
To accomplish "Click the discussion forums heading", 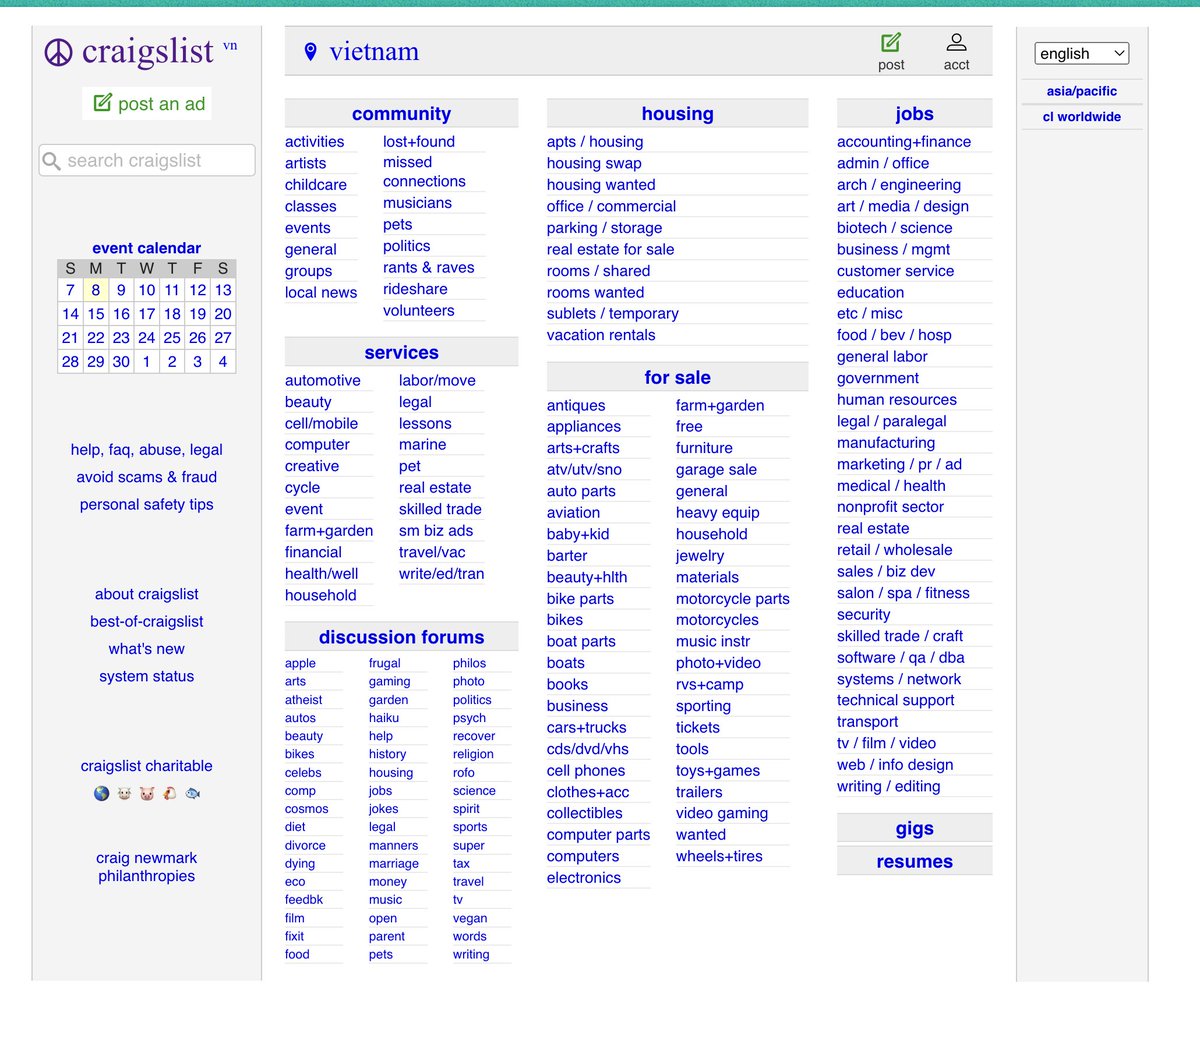I will [401, 637].
